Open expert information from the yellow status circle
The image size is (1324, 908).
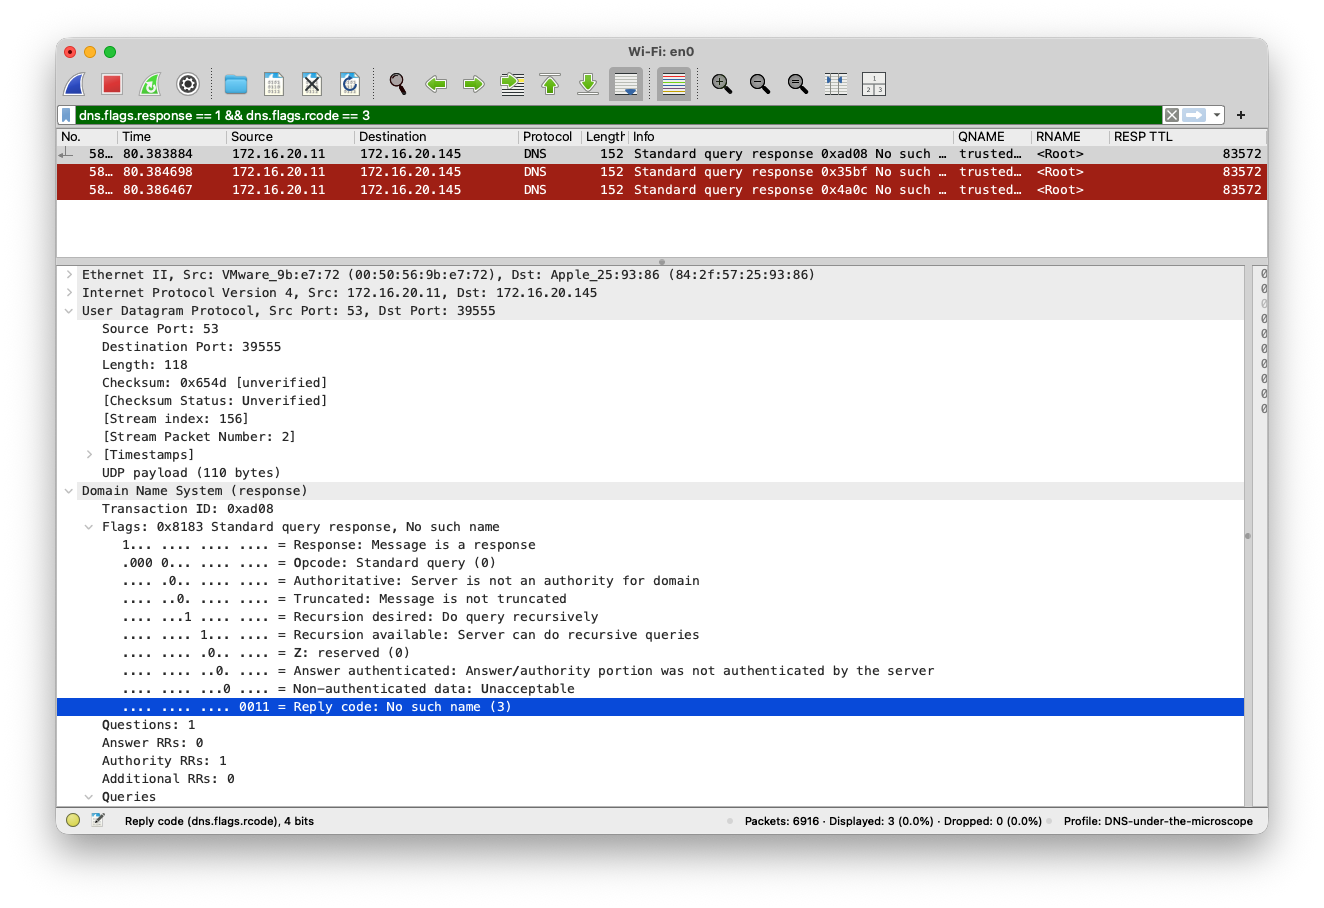click(x=73, y=821)
